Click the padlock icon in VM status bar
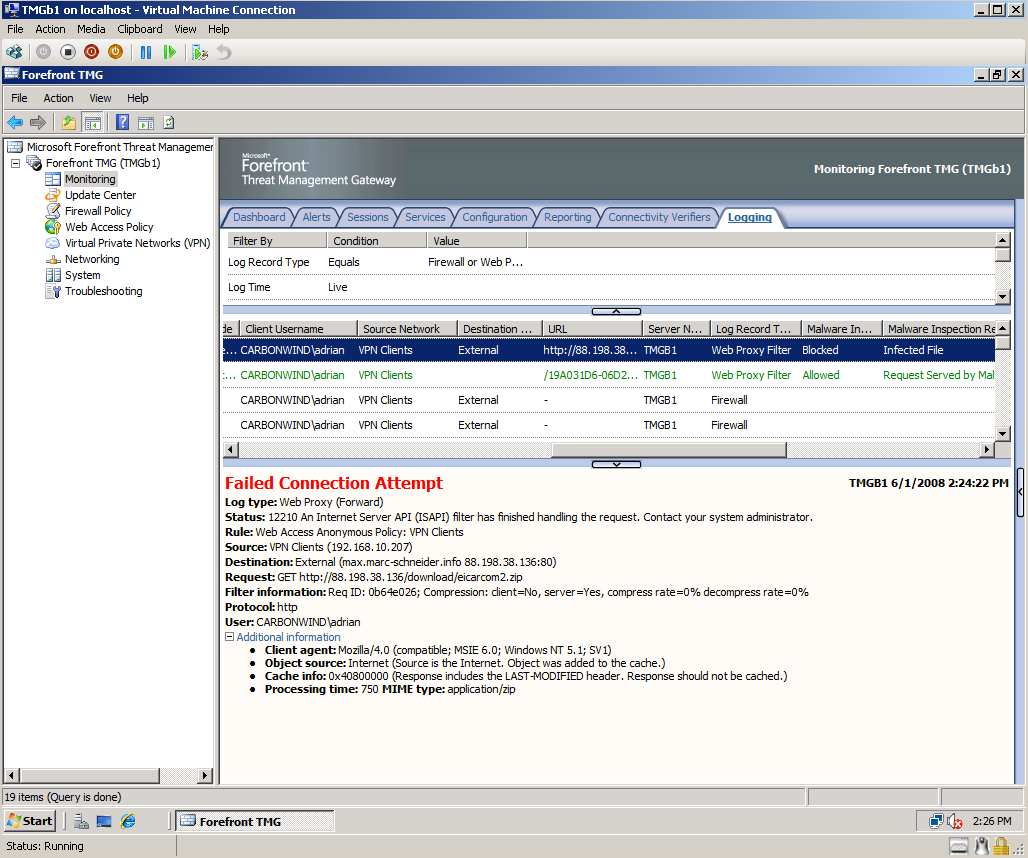 coord(1001,846)
